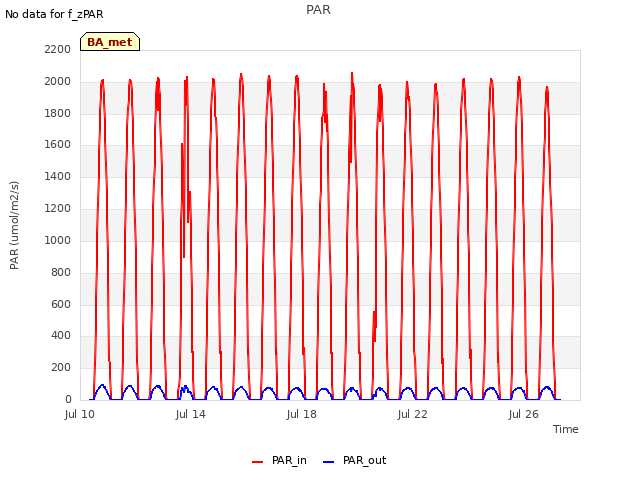
Task: Click the 200 y-axis tick label
Action: [x=61, y=367]
